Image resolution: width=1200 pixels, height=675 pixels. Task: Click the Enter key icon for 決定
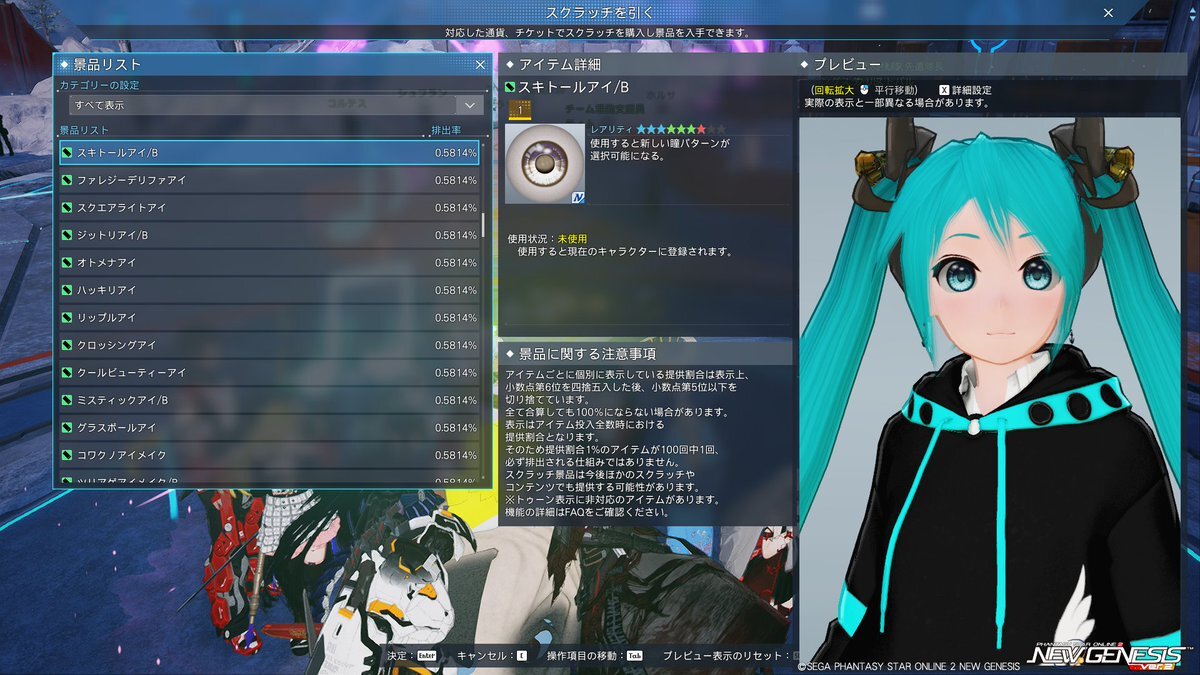click(427, 656)
